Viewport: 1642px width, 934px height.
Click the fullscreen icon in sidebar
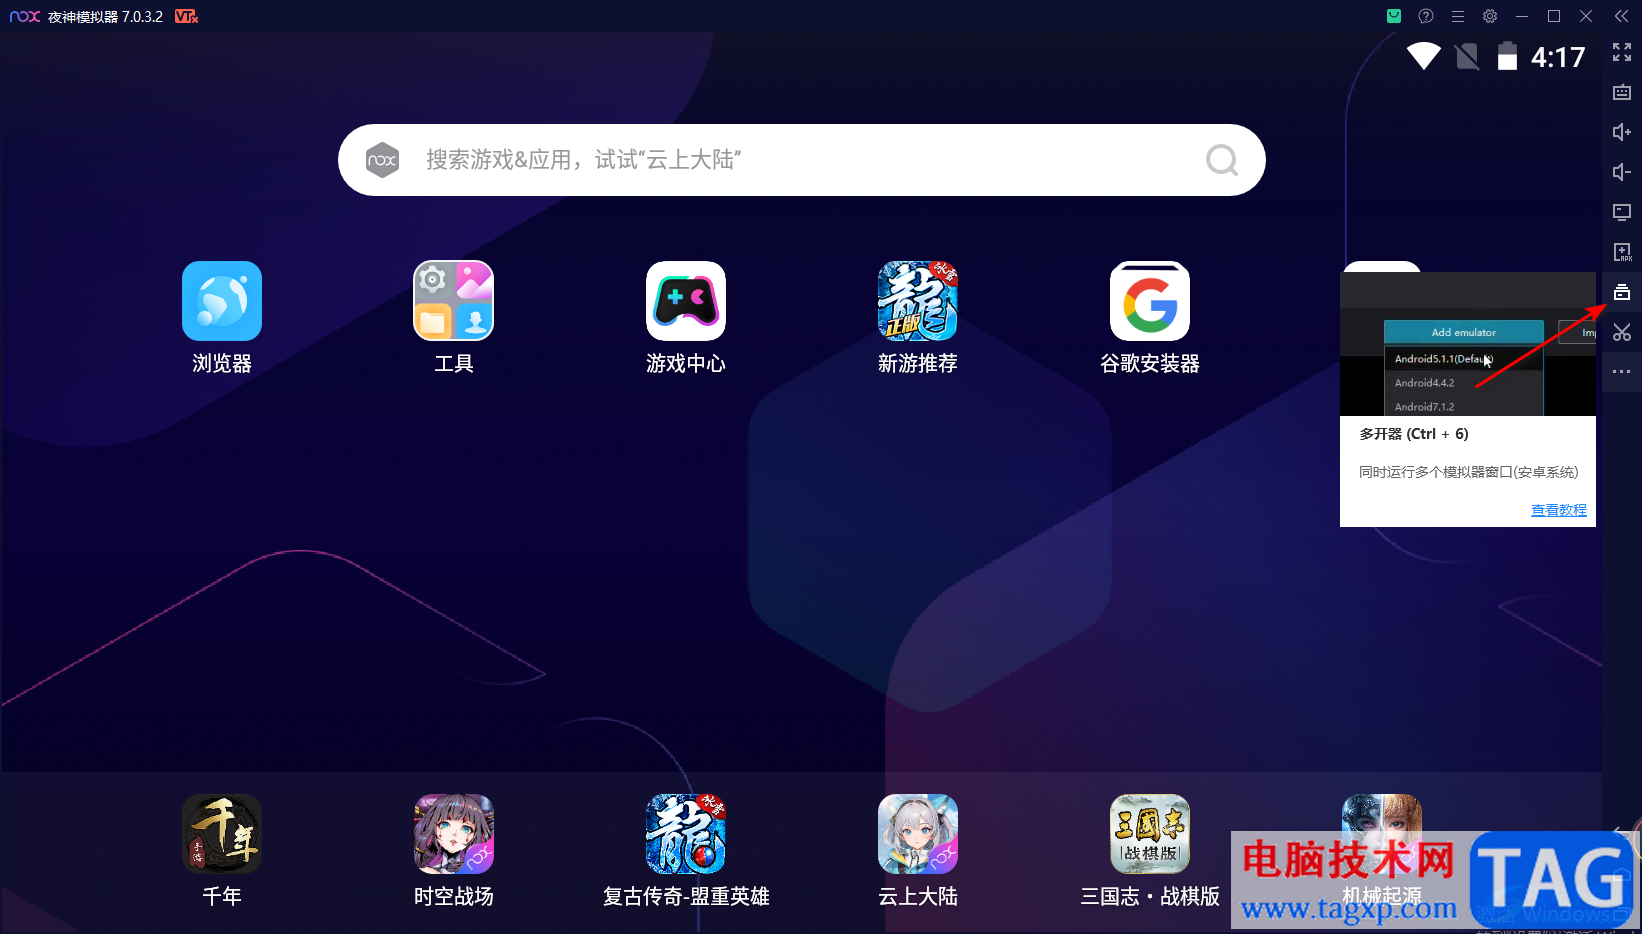coord(1622,52)
